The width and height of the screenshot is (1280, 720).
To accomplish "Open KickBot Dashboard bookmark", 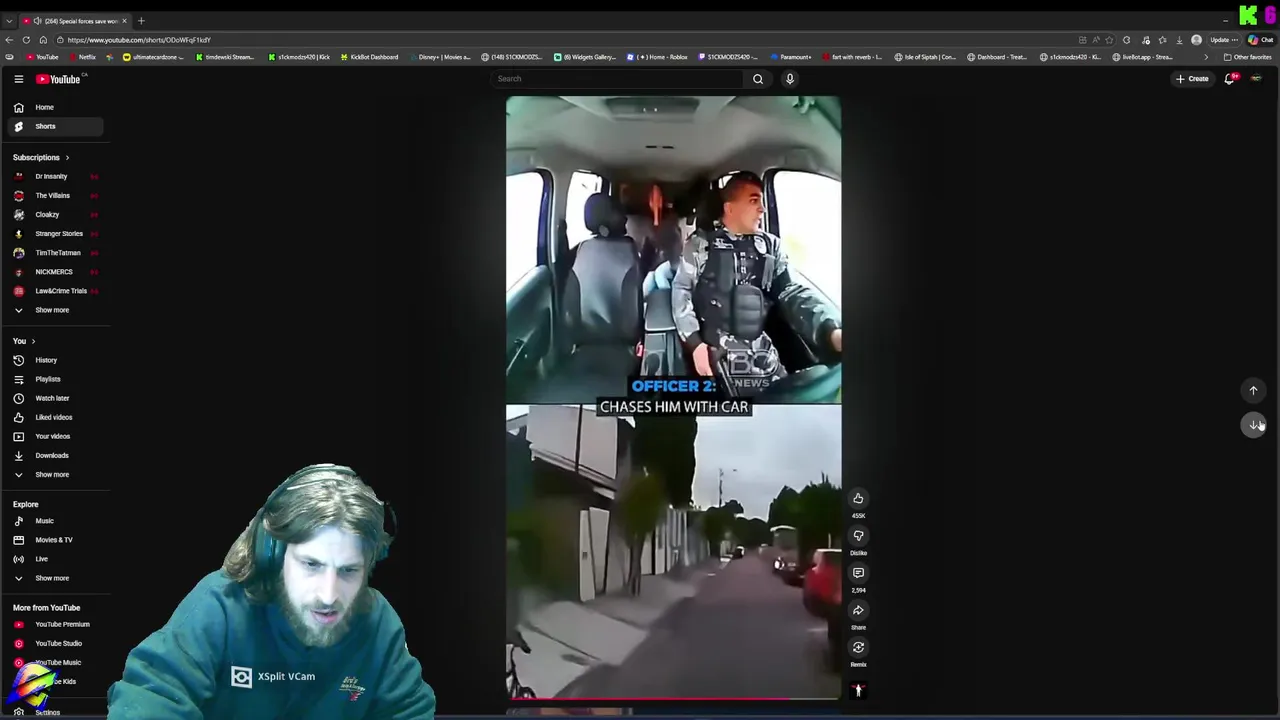I will click(x=369, y=57).
